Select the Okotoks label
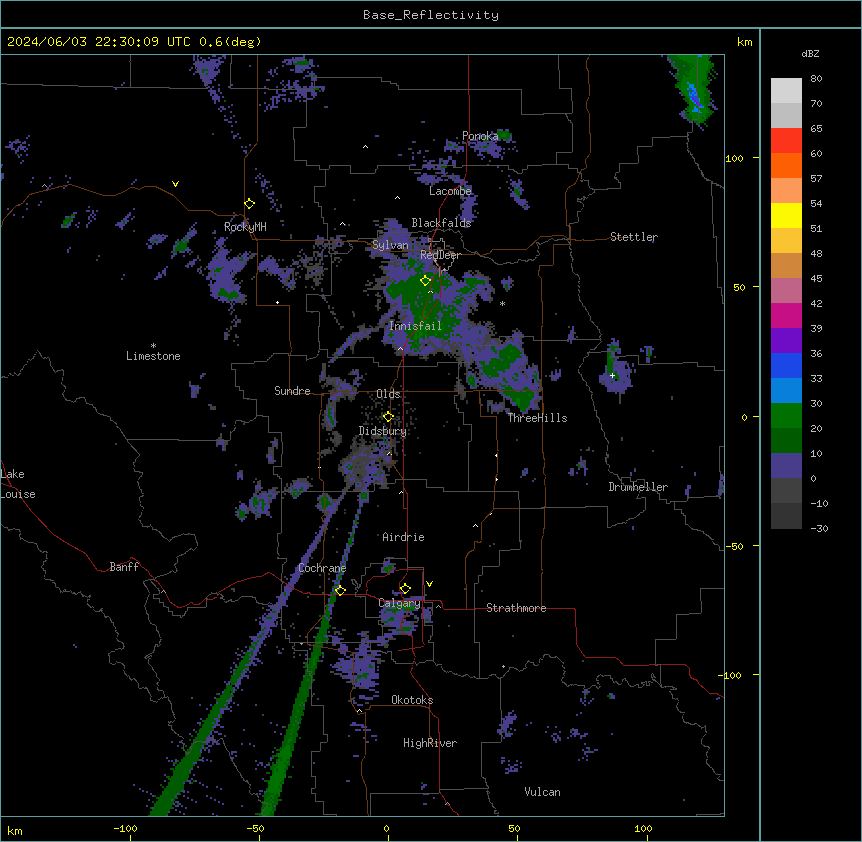This screenshot has height=842, width=862. pos(412,700)
